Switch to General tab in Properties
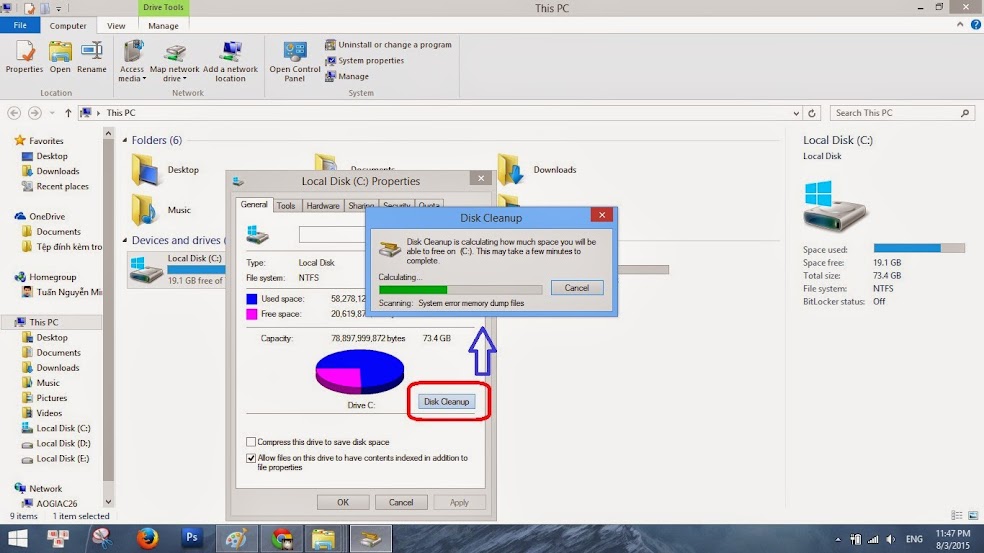 click(x=254, y=205)
